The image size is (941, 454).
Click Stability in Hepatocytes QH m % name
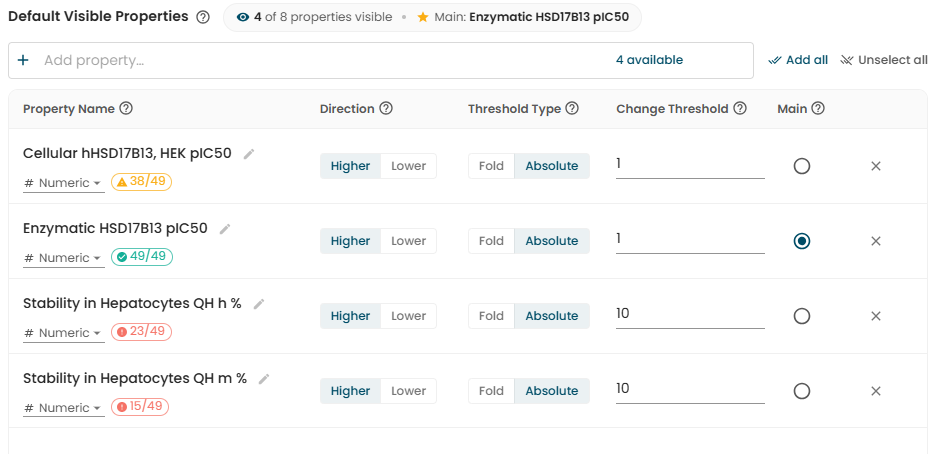tap(135, 378)
